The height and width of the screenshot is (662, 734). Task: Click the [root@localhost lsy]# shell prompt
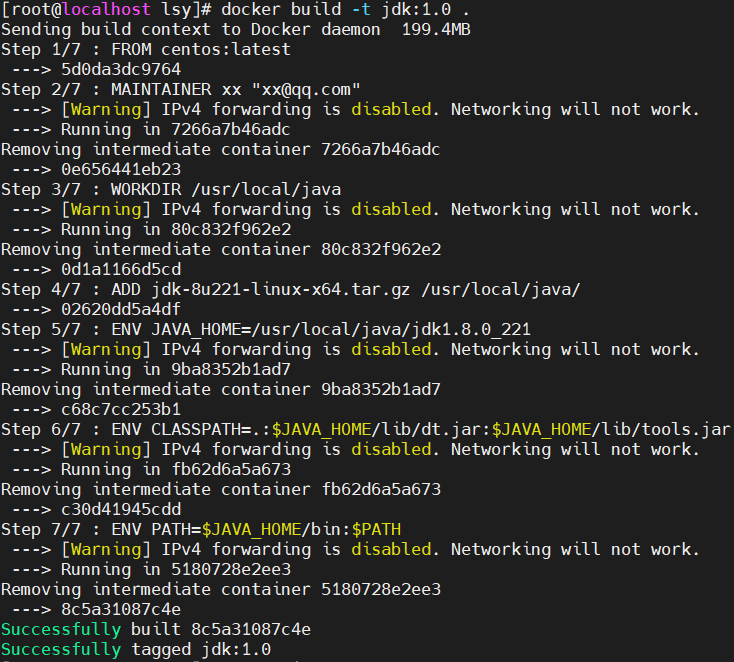click(106, 9)
